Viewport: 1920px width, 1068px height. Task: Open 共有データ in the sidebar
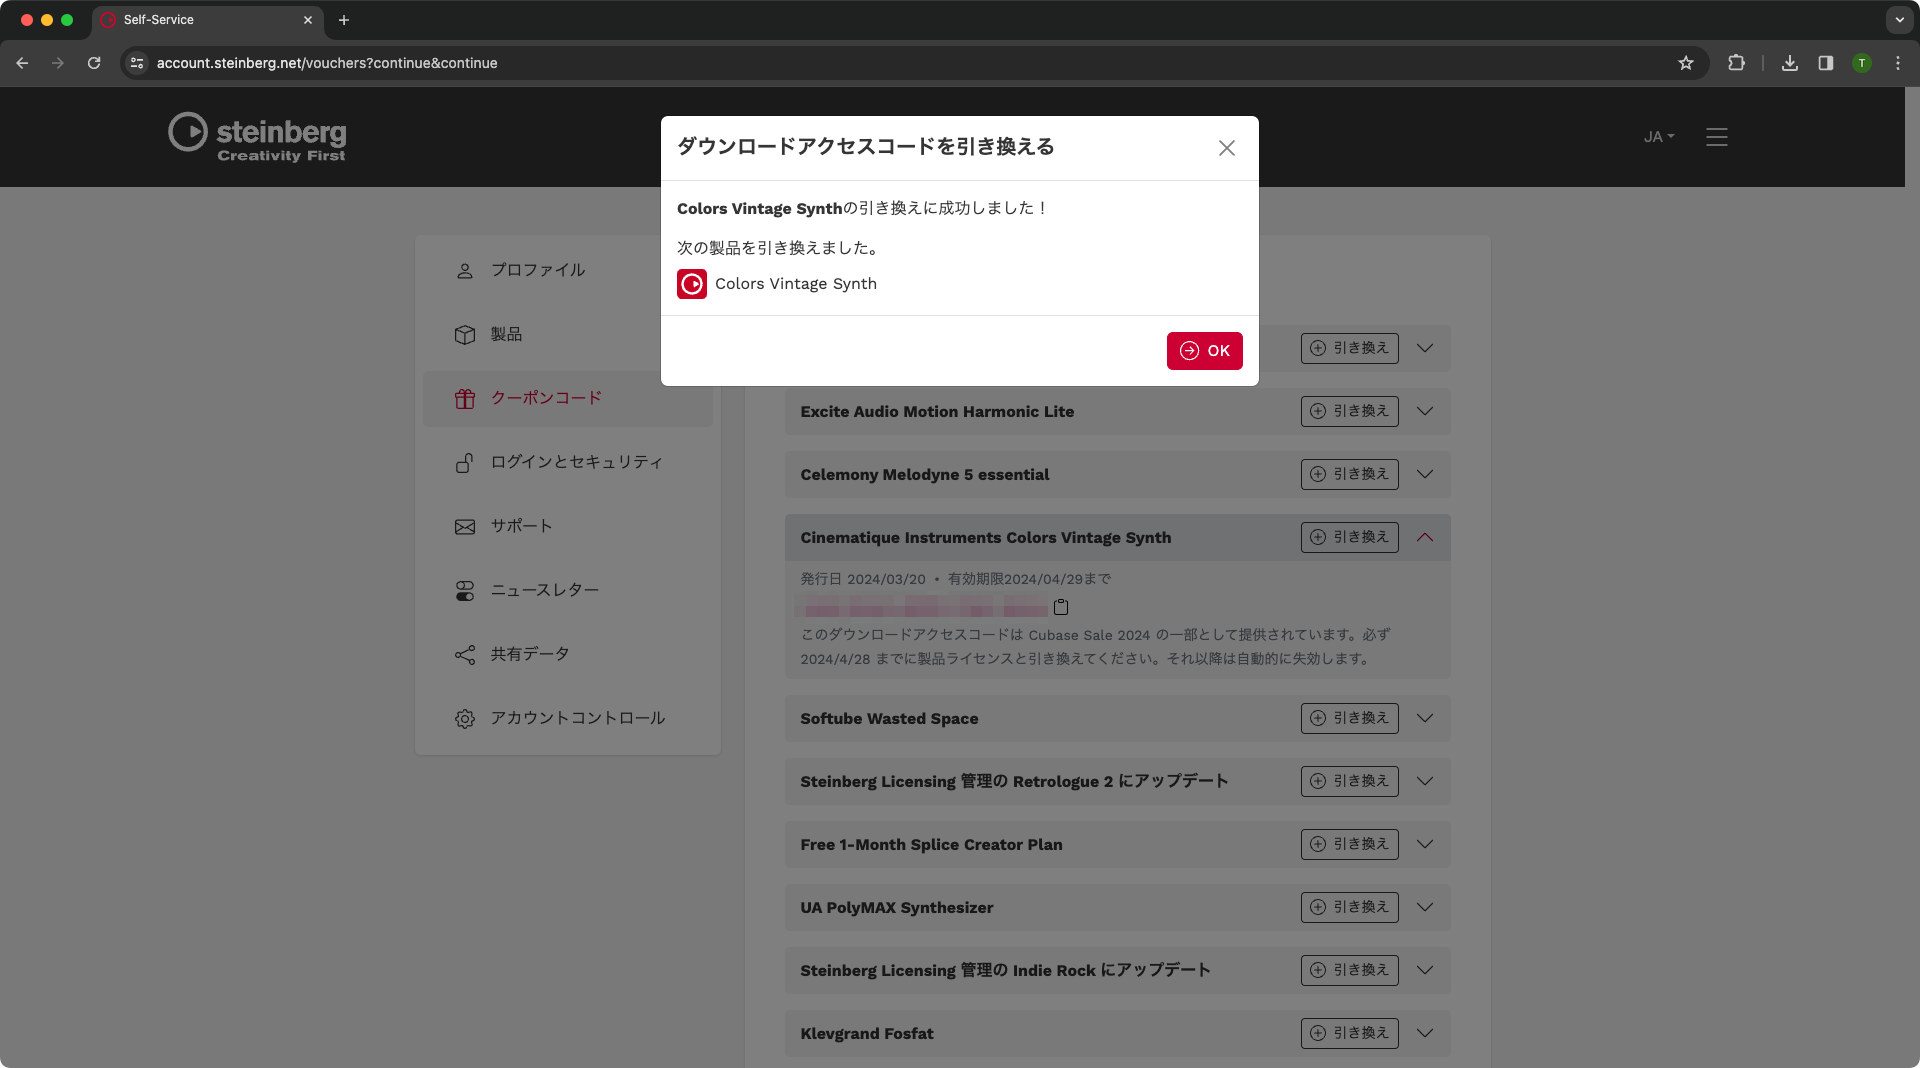(x=568, y=654)
